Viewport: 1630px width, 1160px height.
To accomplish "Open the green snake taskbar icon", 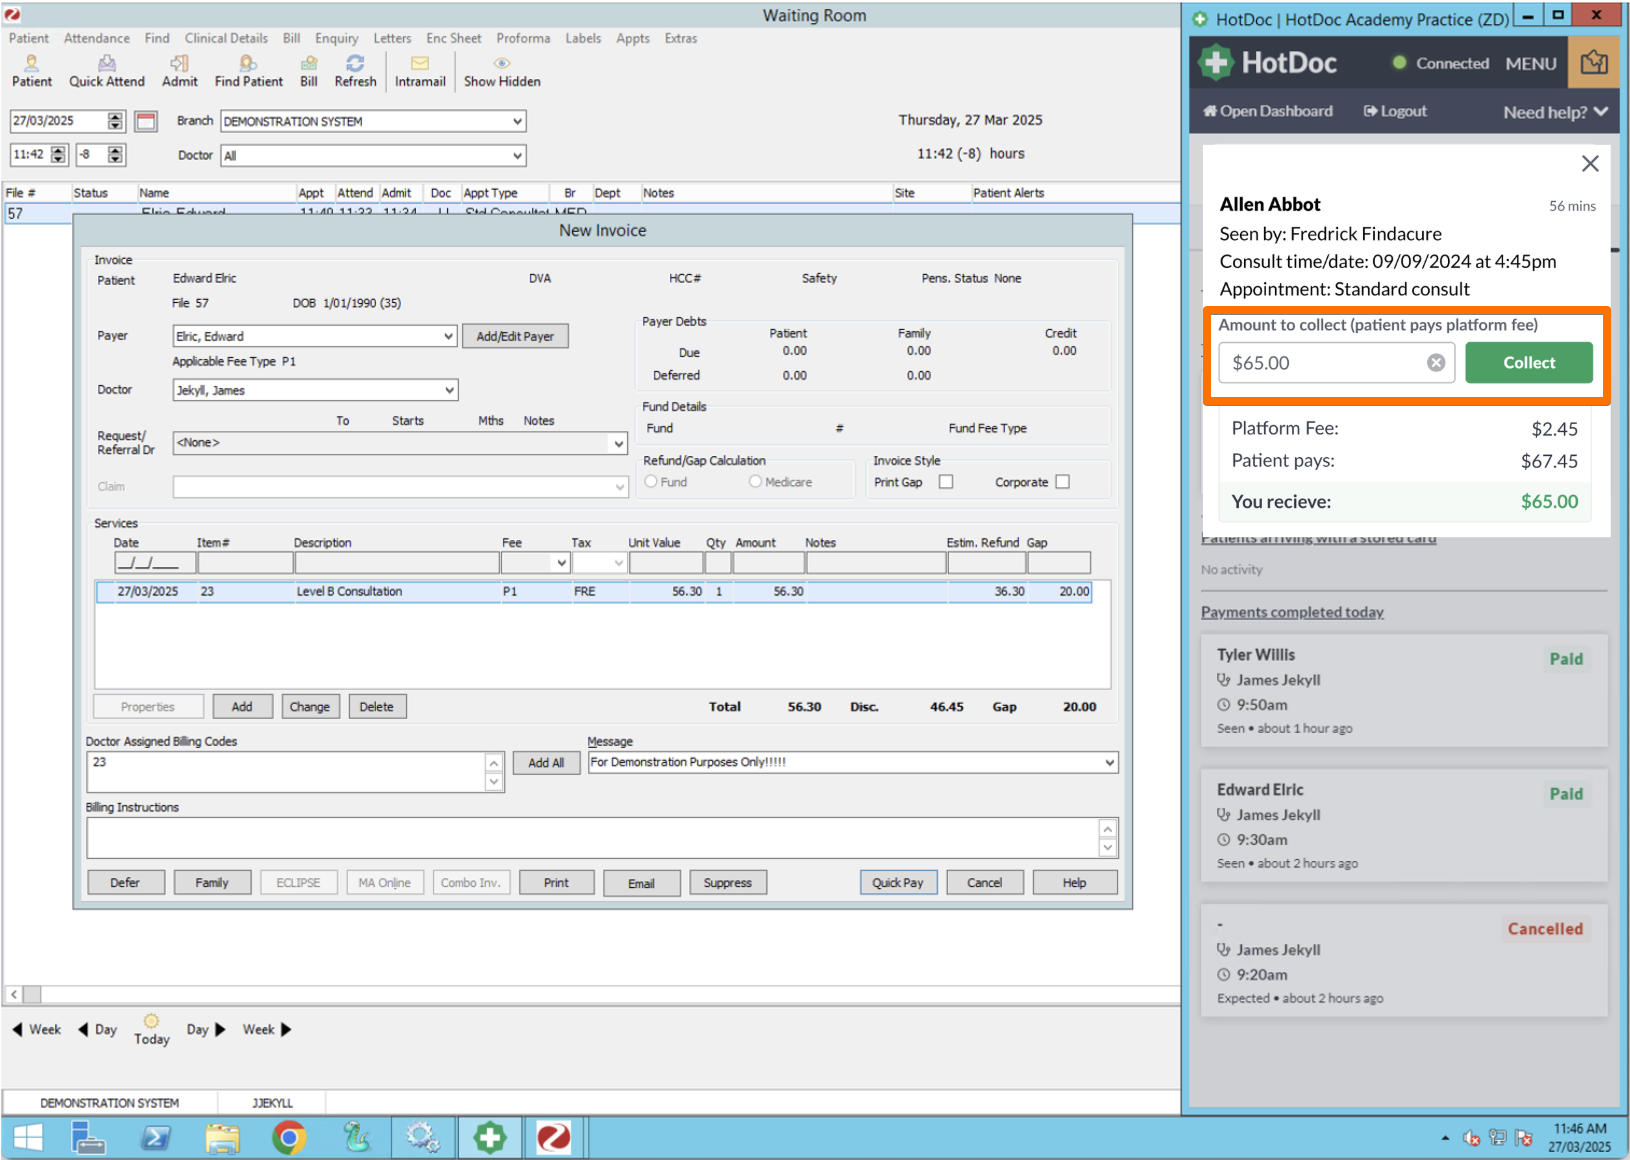I will (x=356, y=1138).
